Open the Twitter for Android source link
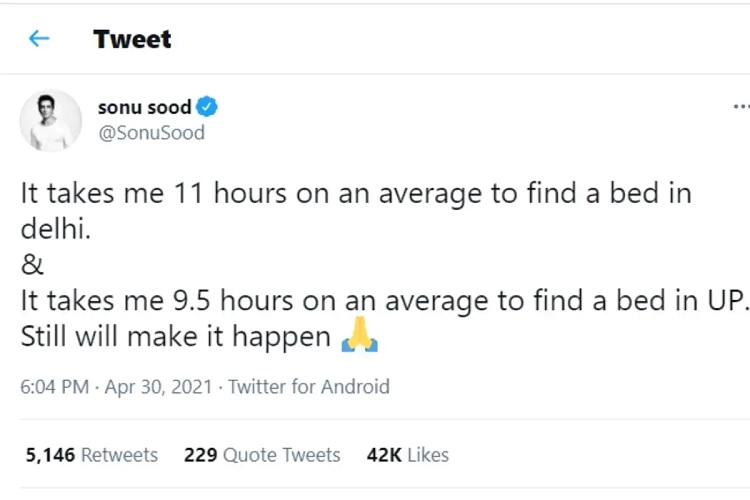 click(x=309, y=387)
